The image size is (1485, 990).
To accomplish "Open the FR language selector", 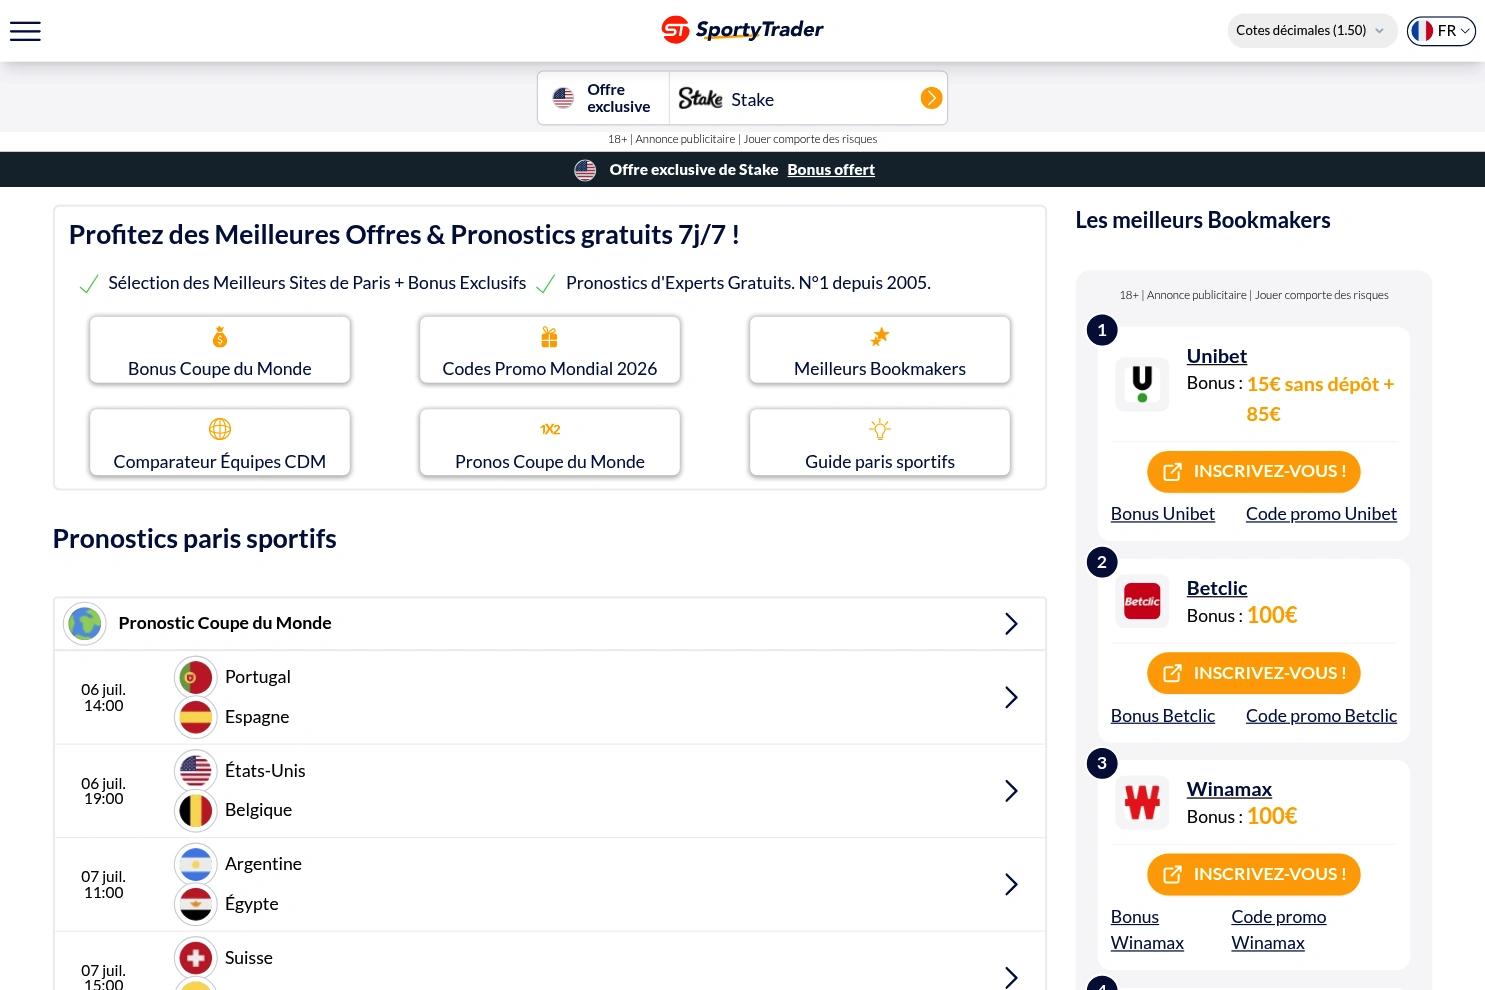I will tap(1441, 31).
